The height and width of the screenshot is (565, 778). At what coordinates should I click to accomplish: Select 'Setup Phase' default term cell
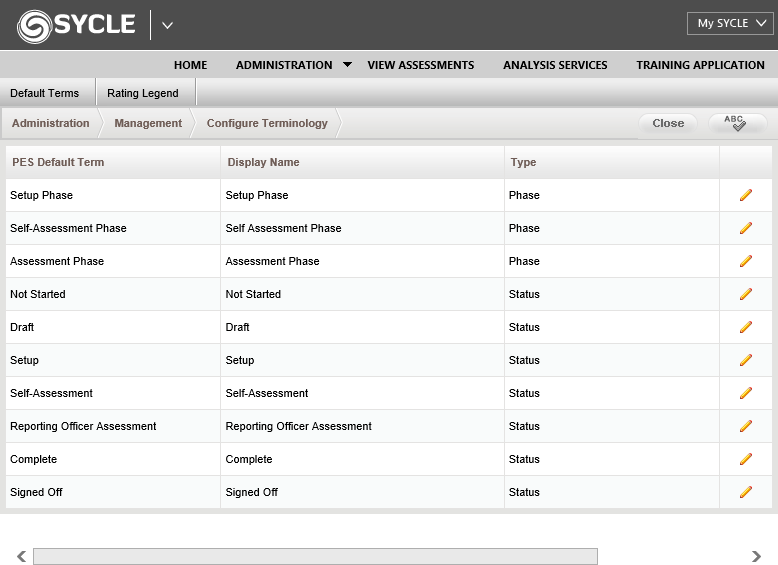tap(113, 195)
